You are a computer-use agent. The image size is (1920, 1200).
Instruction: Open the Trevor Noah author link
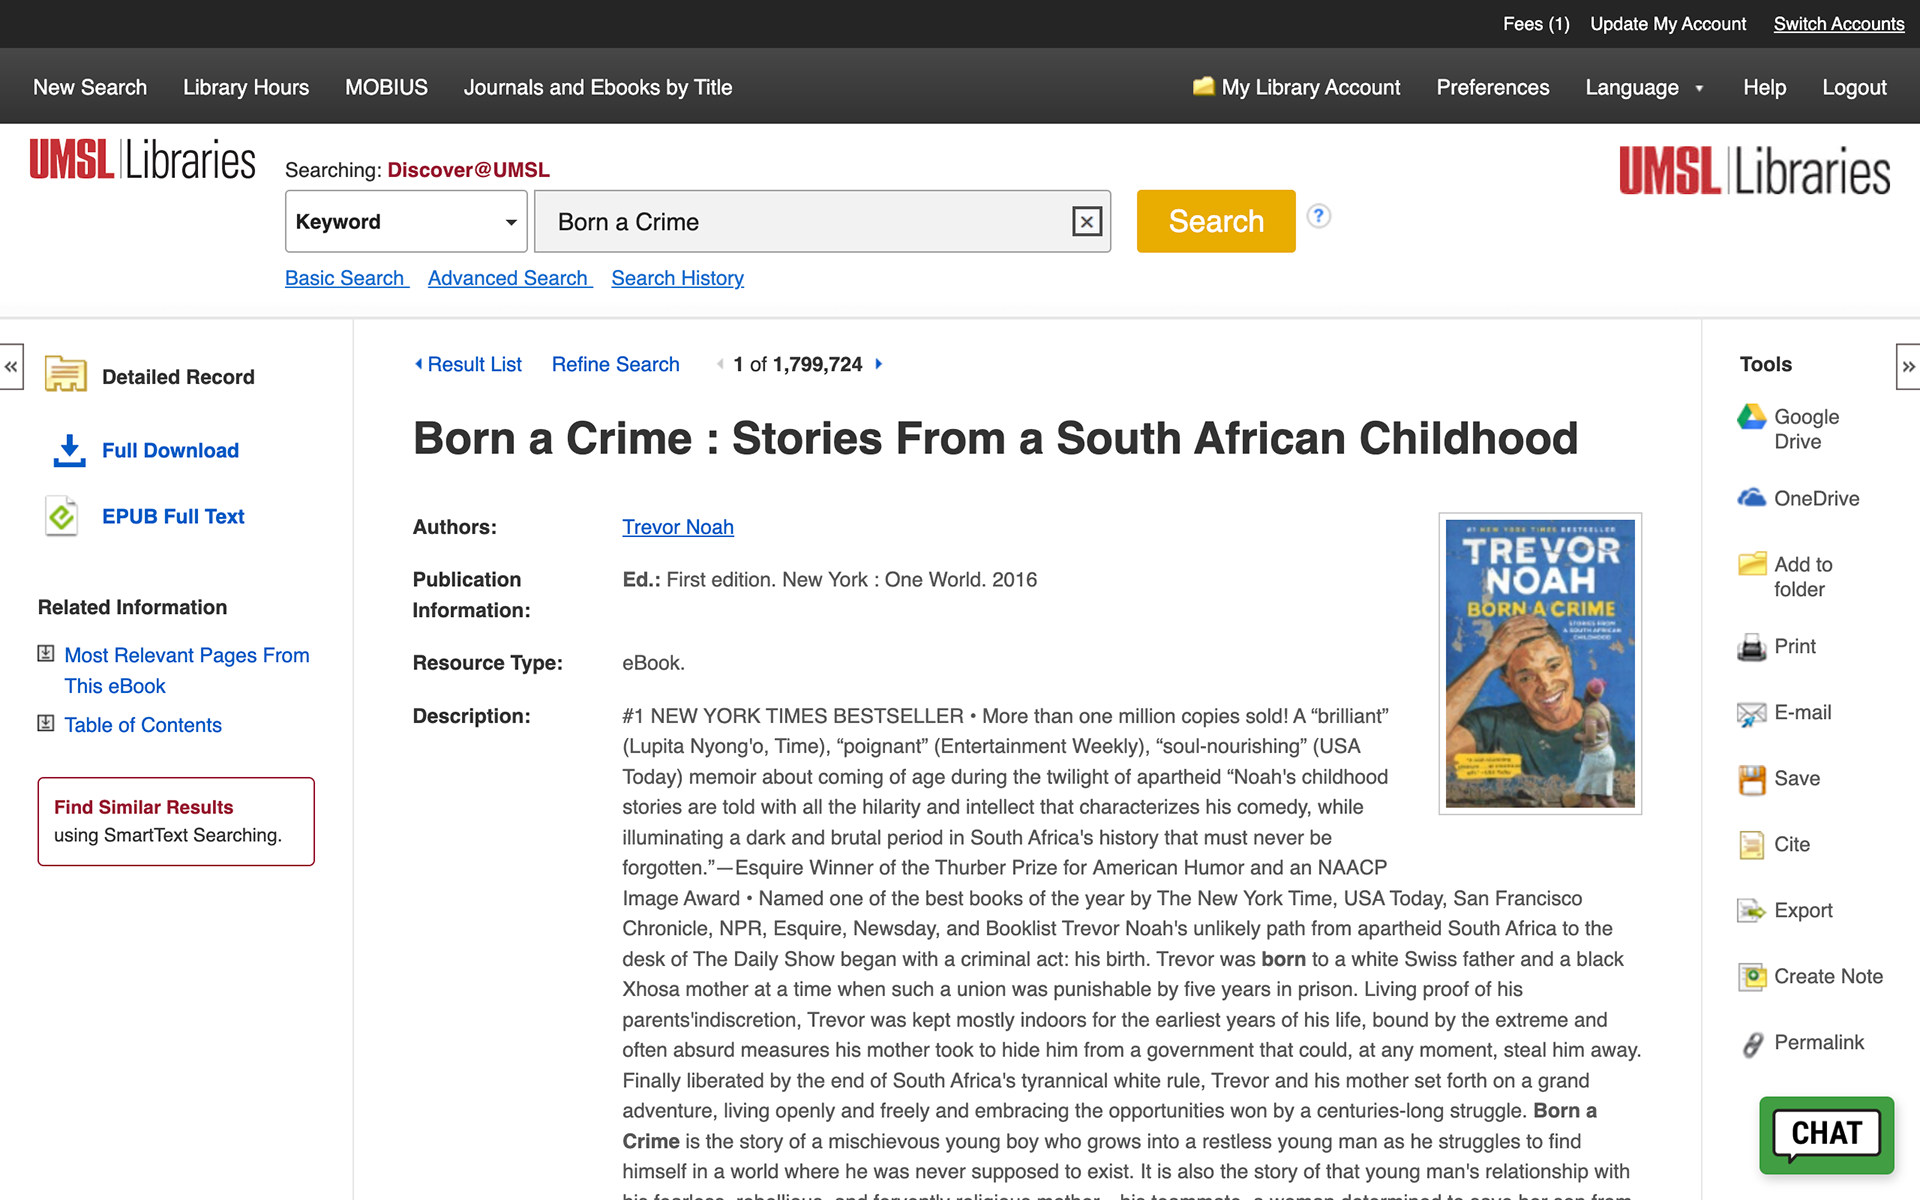(x=678, y=527)
